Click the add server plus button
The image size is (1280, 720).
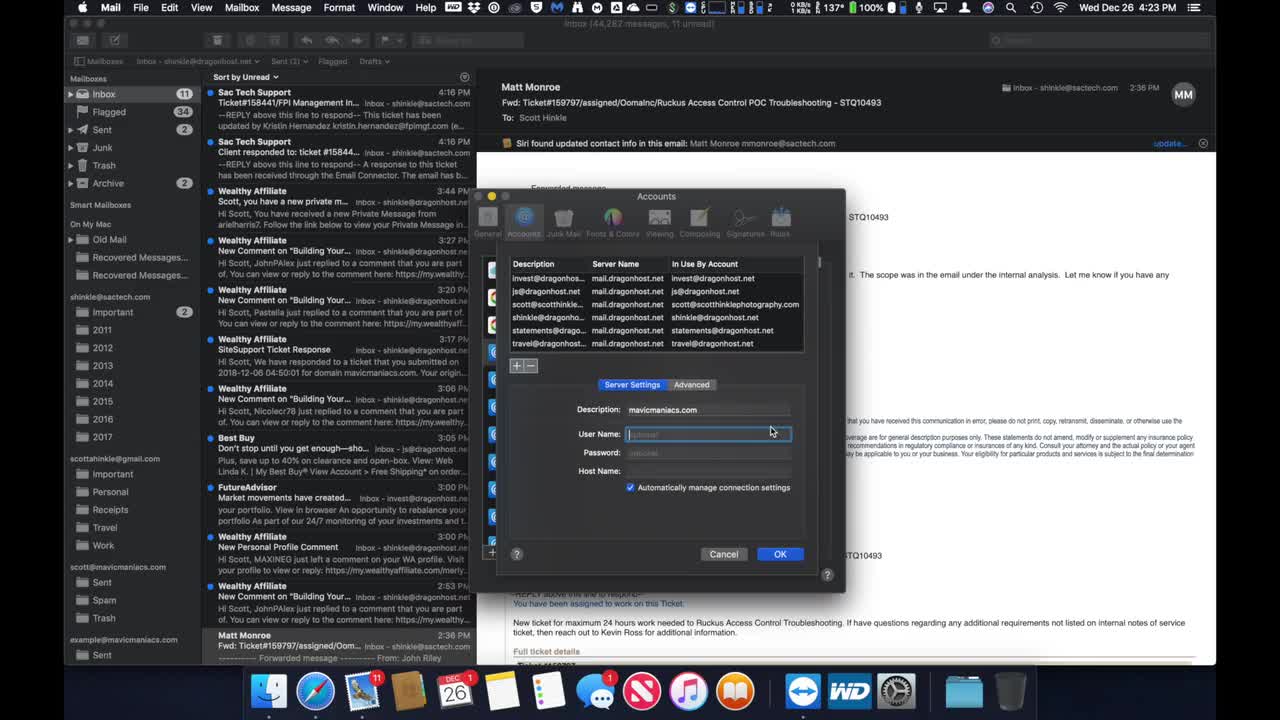point(517,366)
